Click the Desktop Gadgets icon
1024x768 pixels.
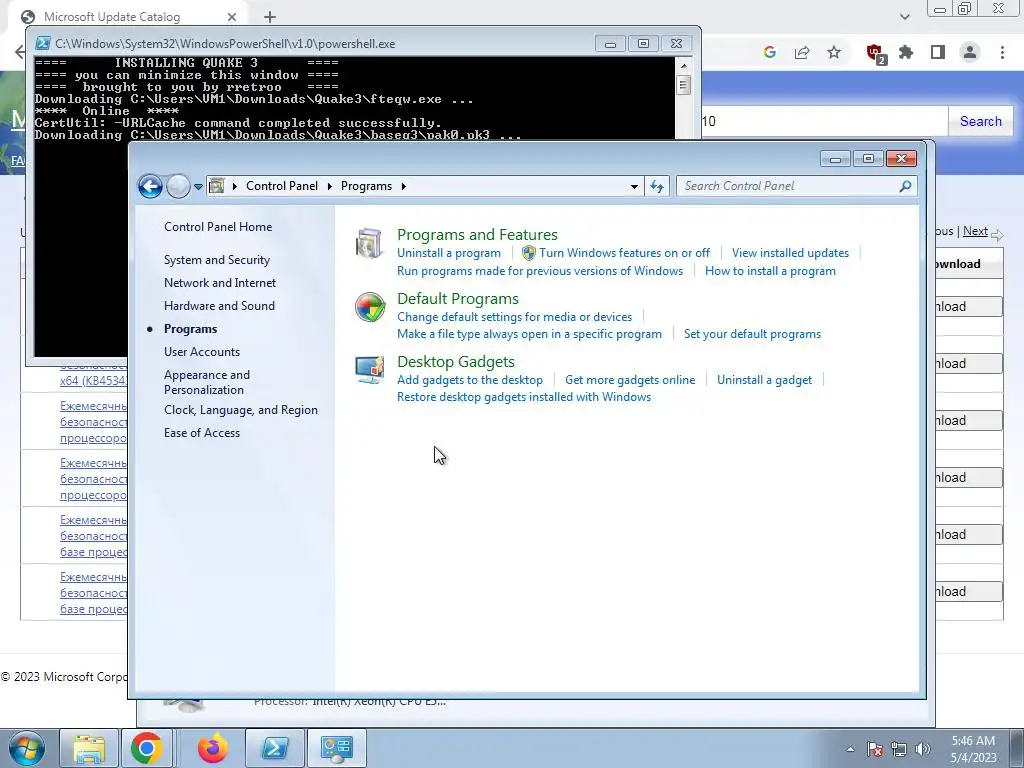click(370, 370)
